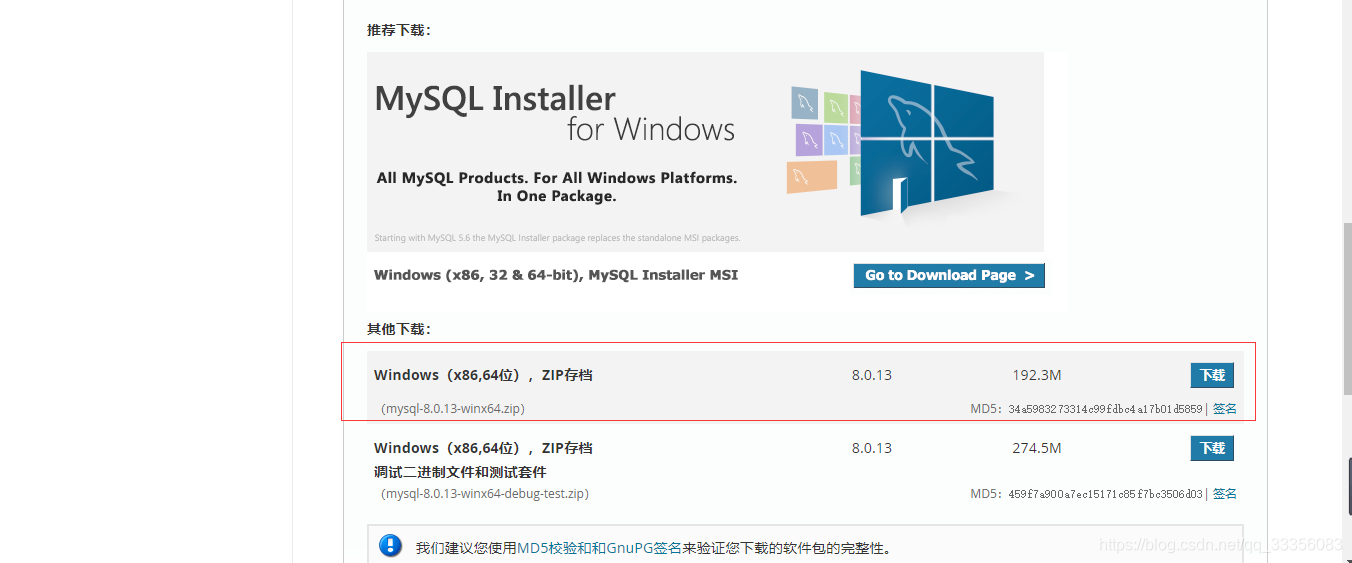Click the 其他下载 heading
Image resolution: width=1352 pixels, height=563 pixels.
pos(399,329)
